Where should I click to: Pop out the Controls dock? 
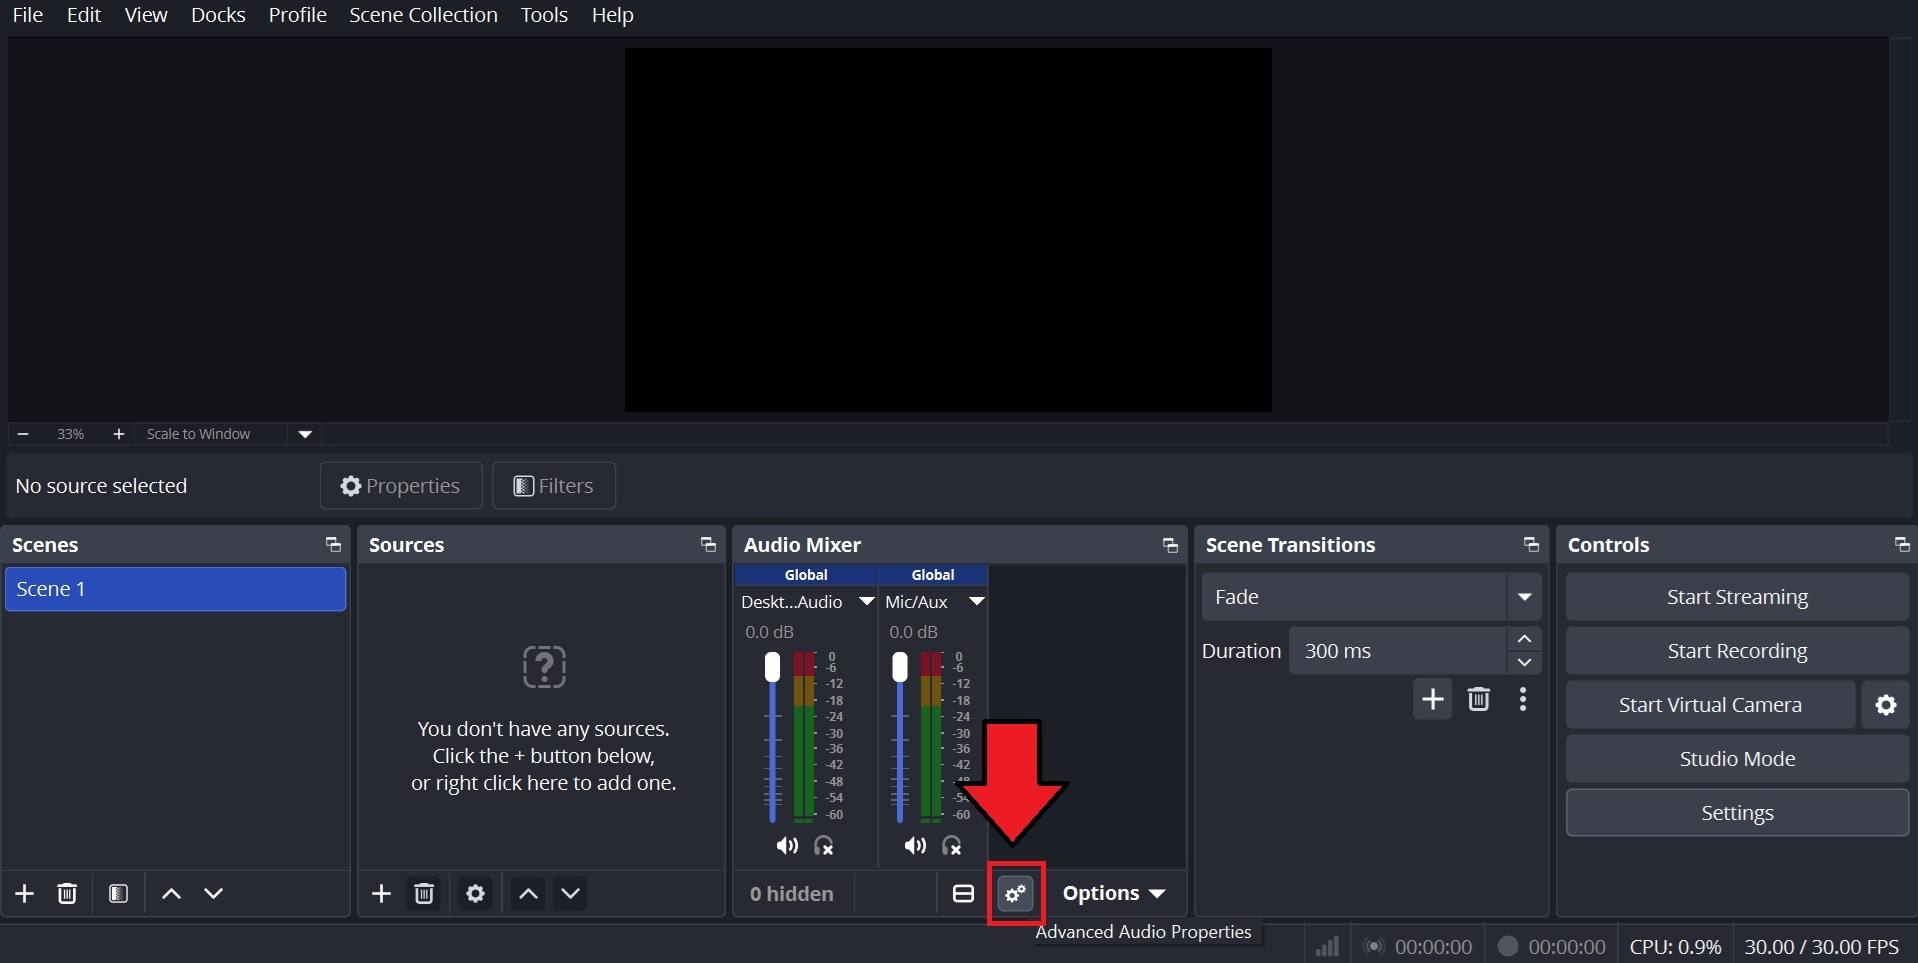pyautogui.click(x=1902, y=545)
